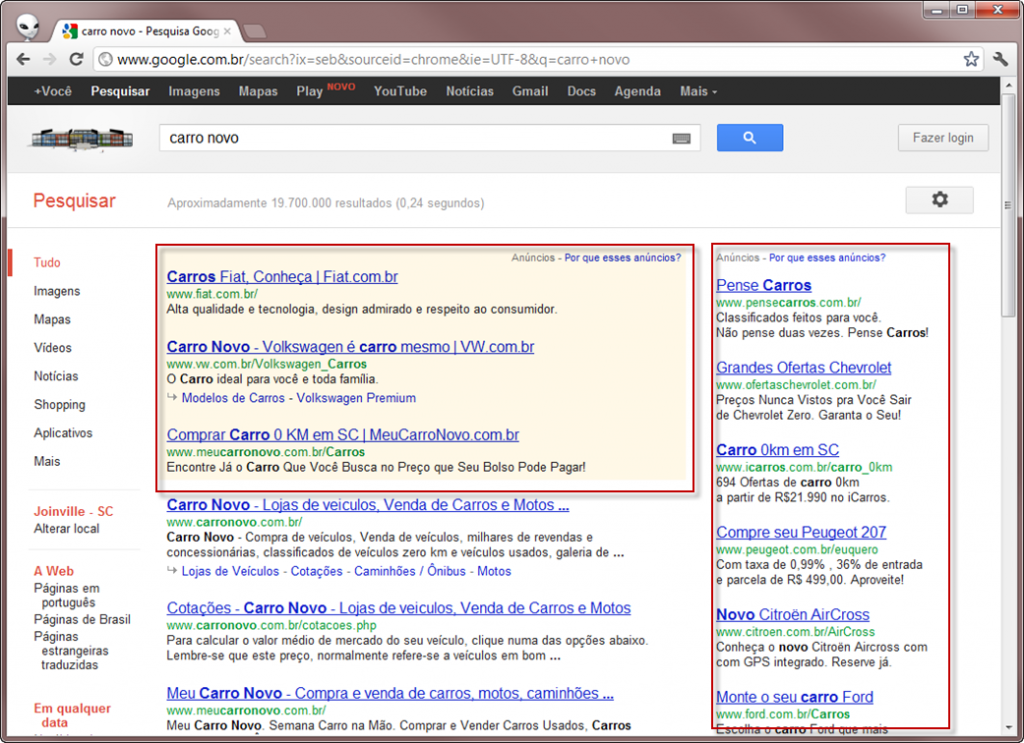
Task: Open the Carro Novo Volkswagen ad link
Action: pyautogui.click(x=349, y=347)
